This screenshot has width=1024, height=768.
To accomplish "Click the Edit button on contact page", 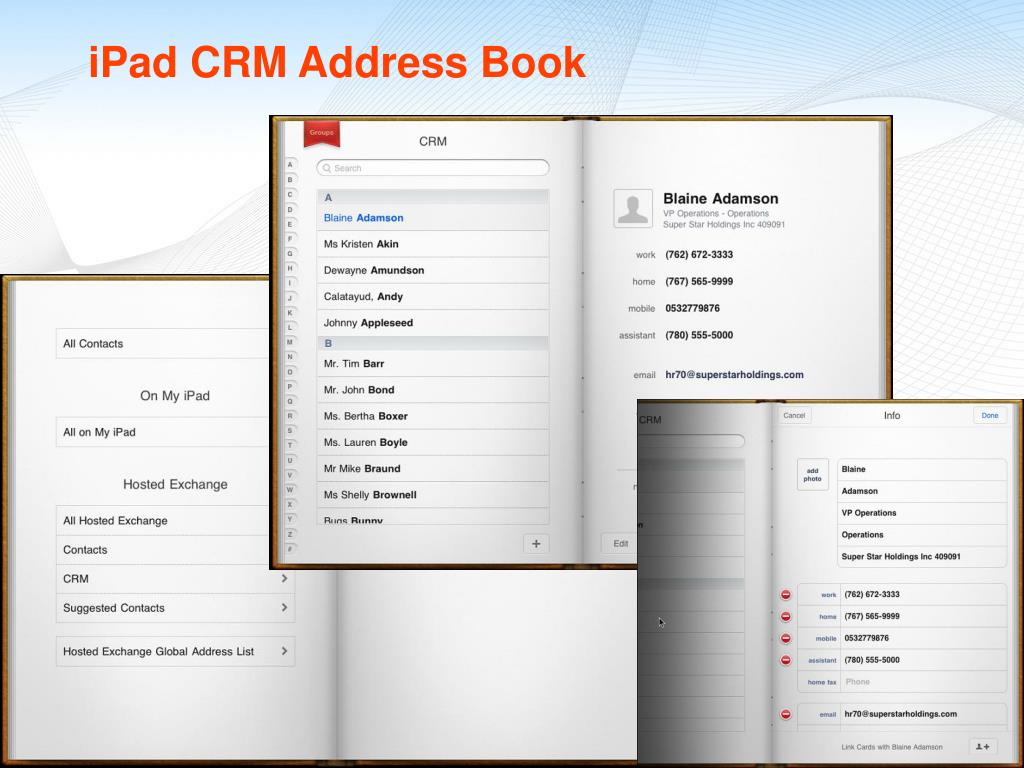I will [620, 543].
